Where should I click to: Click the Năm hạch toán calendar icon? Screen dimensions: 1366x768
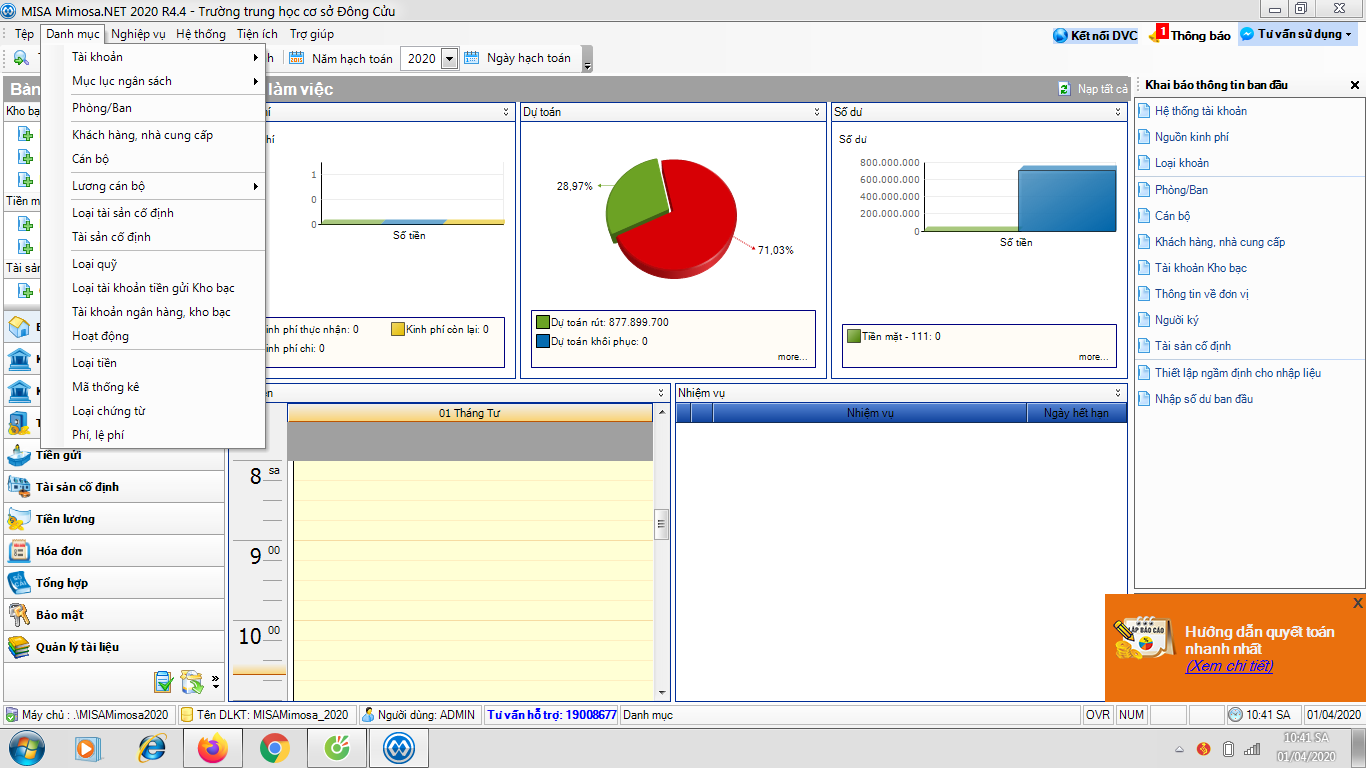297,58
